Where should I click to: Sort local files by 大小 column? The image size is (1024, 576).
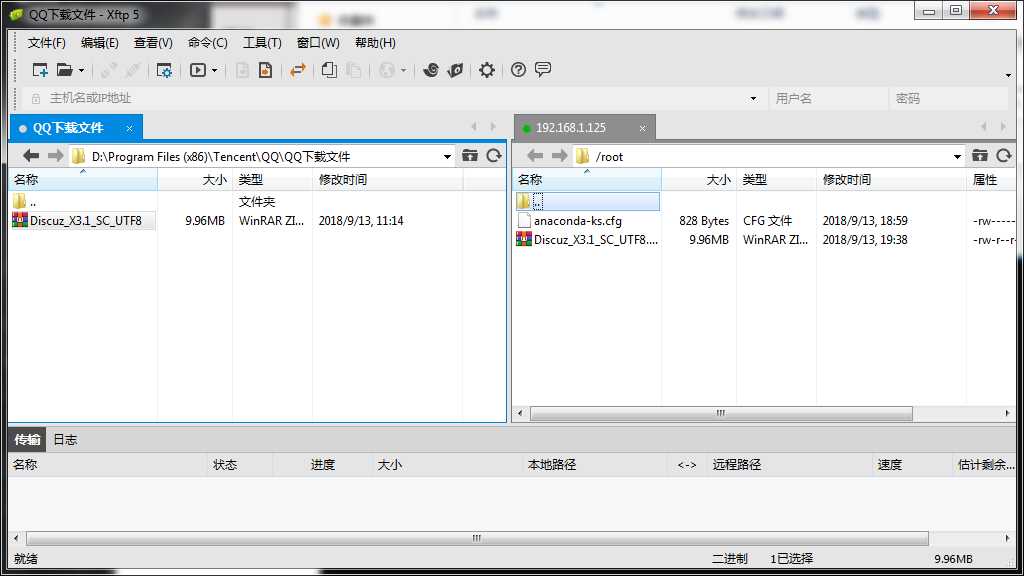tap(195, 180)
